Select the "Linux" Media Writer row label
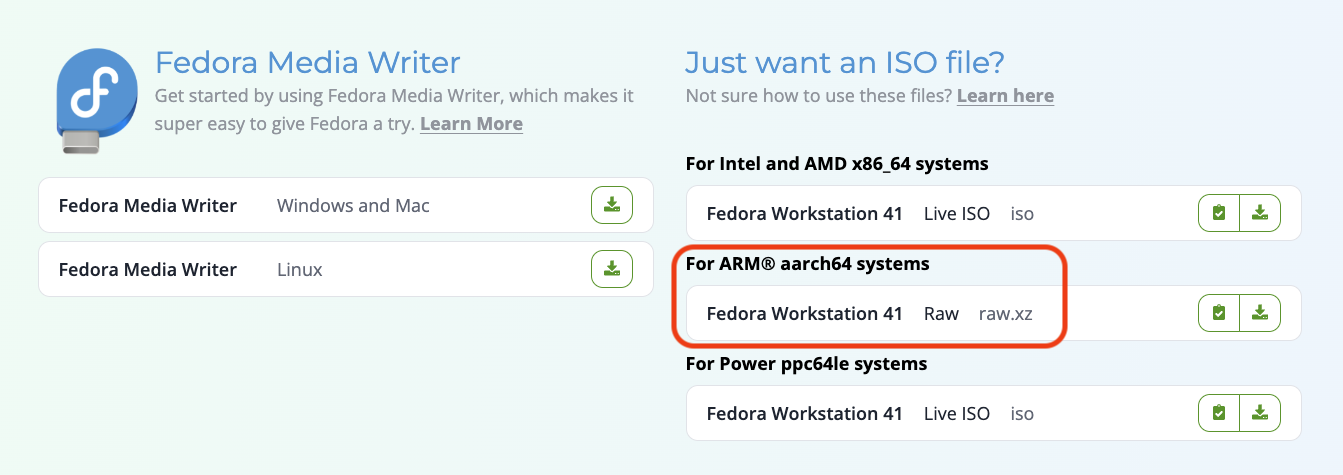The height and width of the screenshot is (475, 1343). point(299,269)
